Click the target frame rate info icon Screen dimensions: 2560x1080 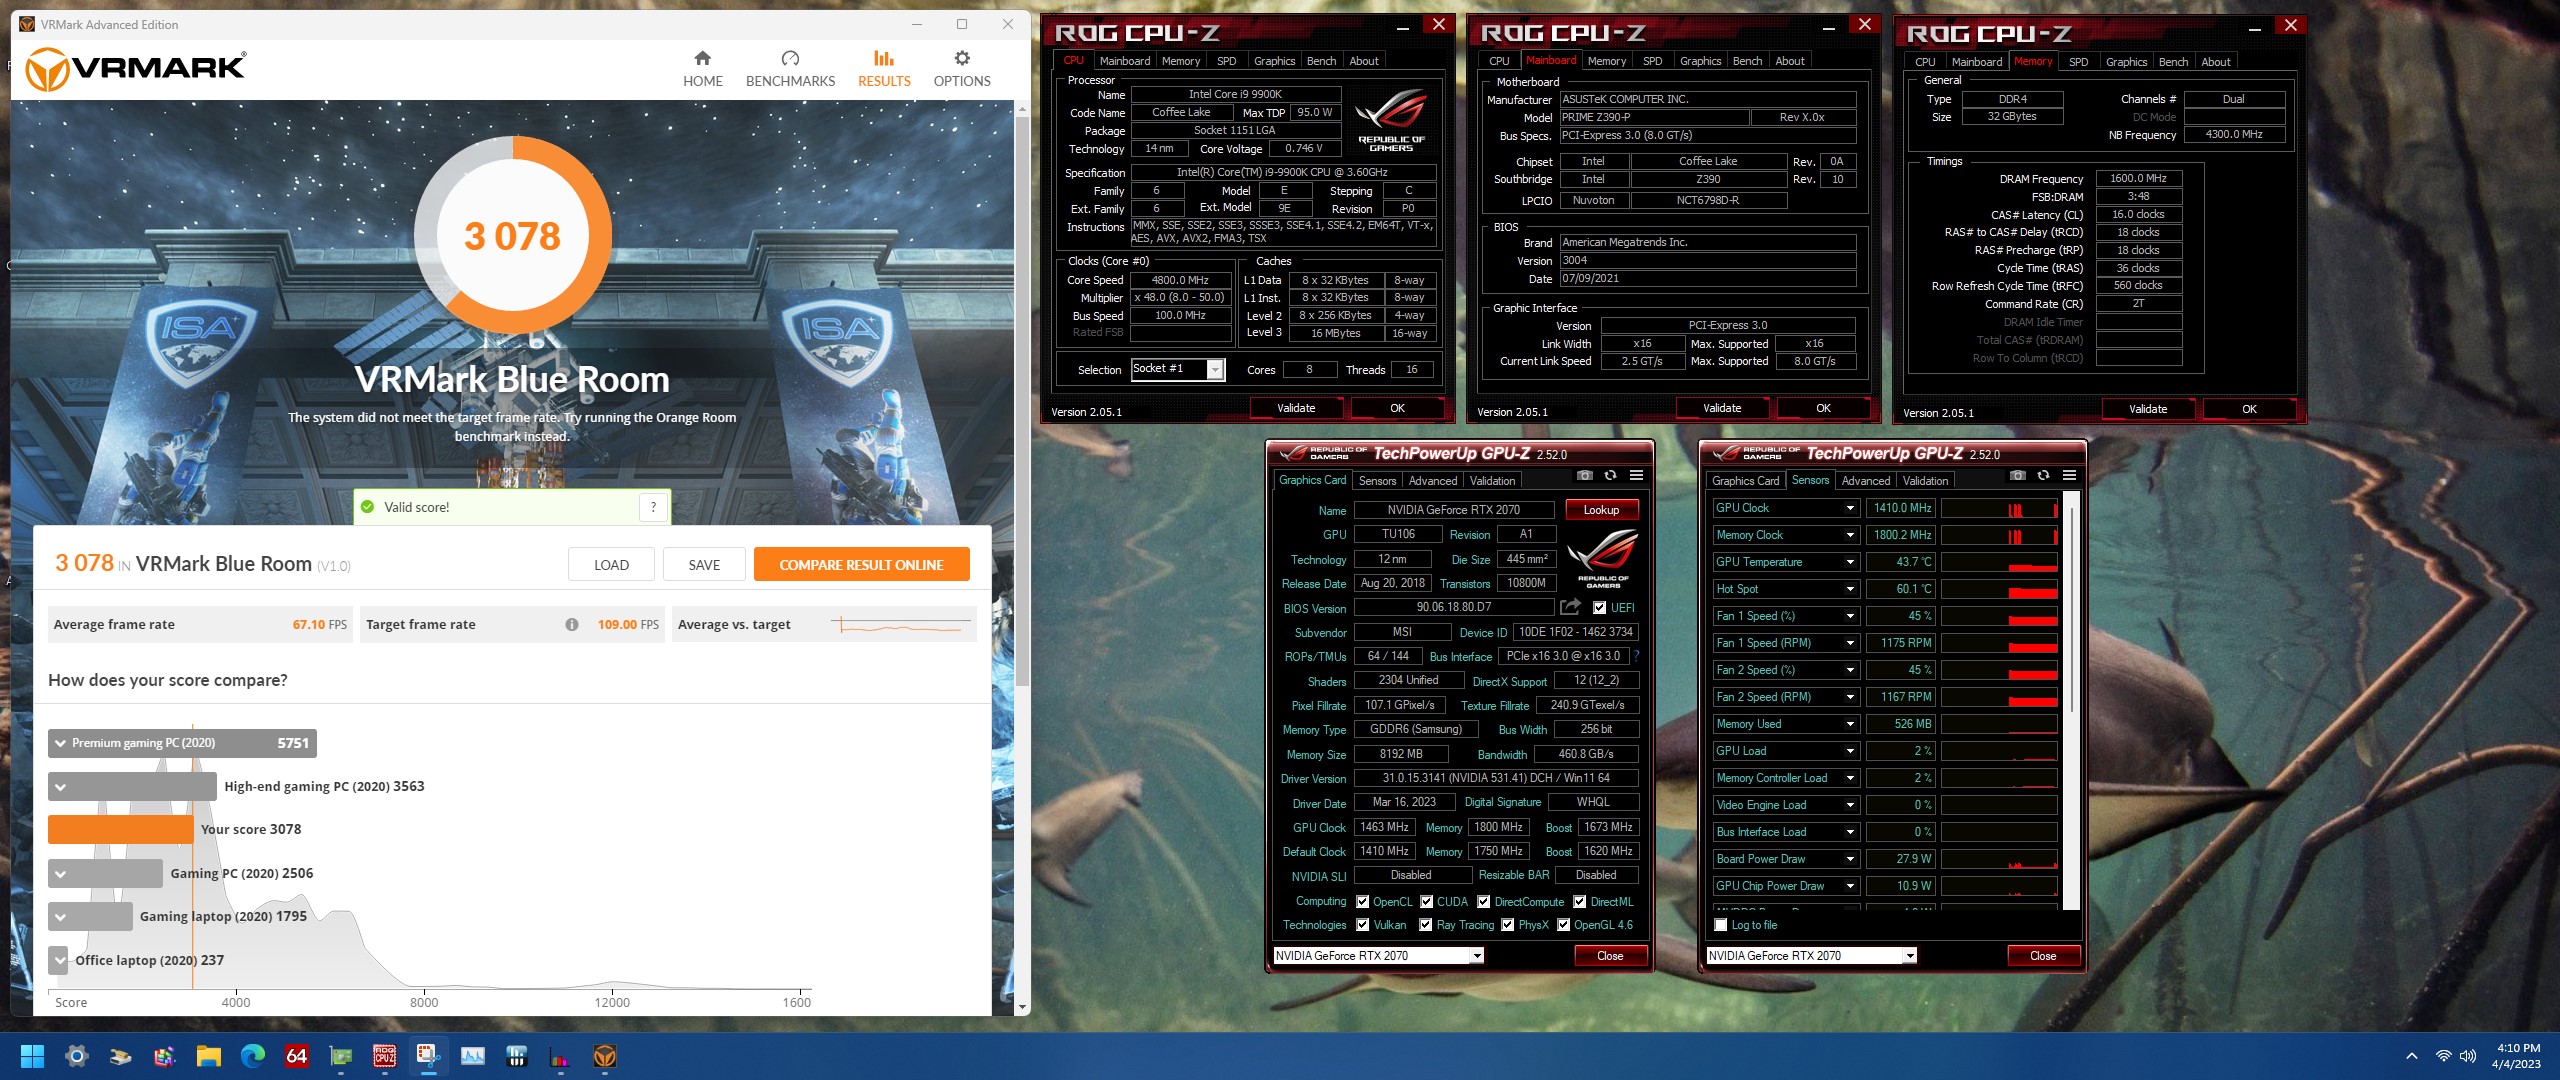572,624
